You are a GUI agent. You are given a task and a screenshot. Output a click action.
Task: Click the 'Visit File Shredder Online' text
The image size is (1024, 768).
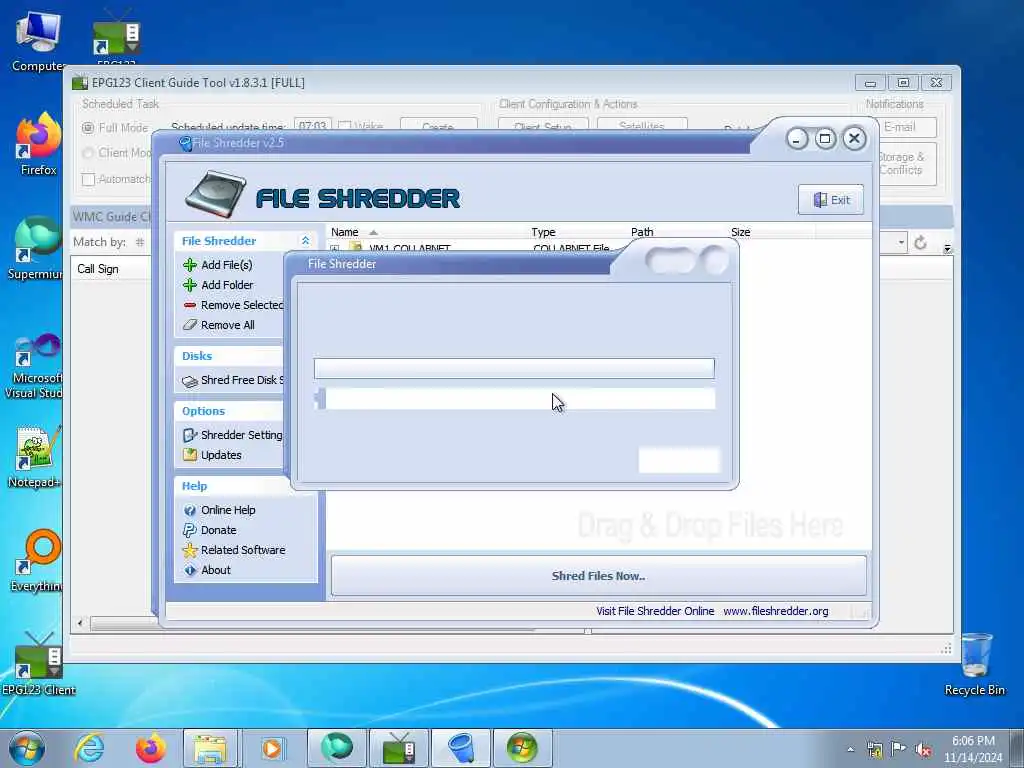point(655,611)
